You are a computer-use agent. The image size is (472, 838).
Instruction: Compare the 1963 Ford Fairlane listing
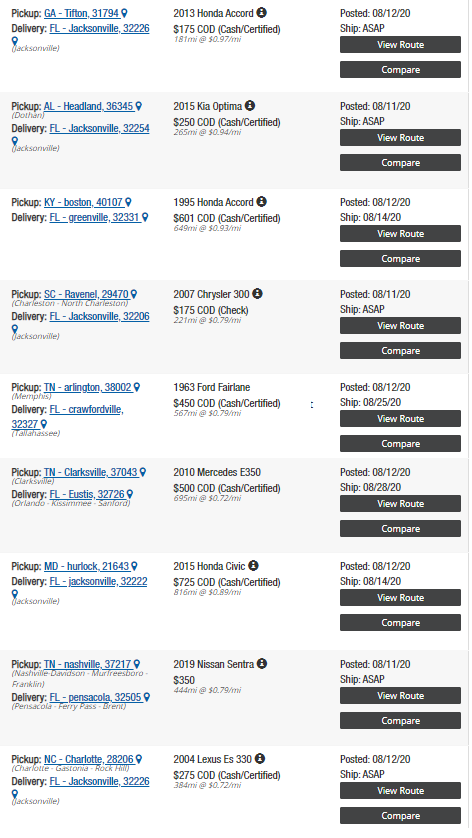pos(400,444)
